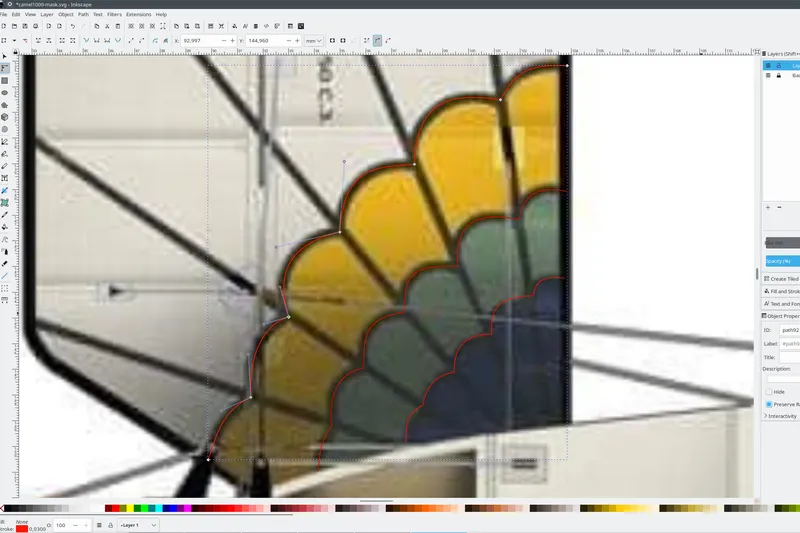Open the Edit menu
Screen dimensions: 800x533
[16, 14]
